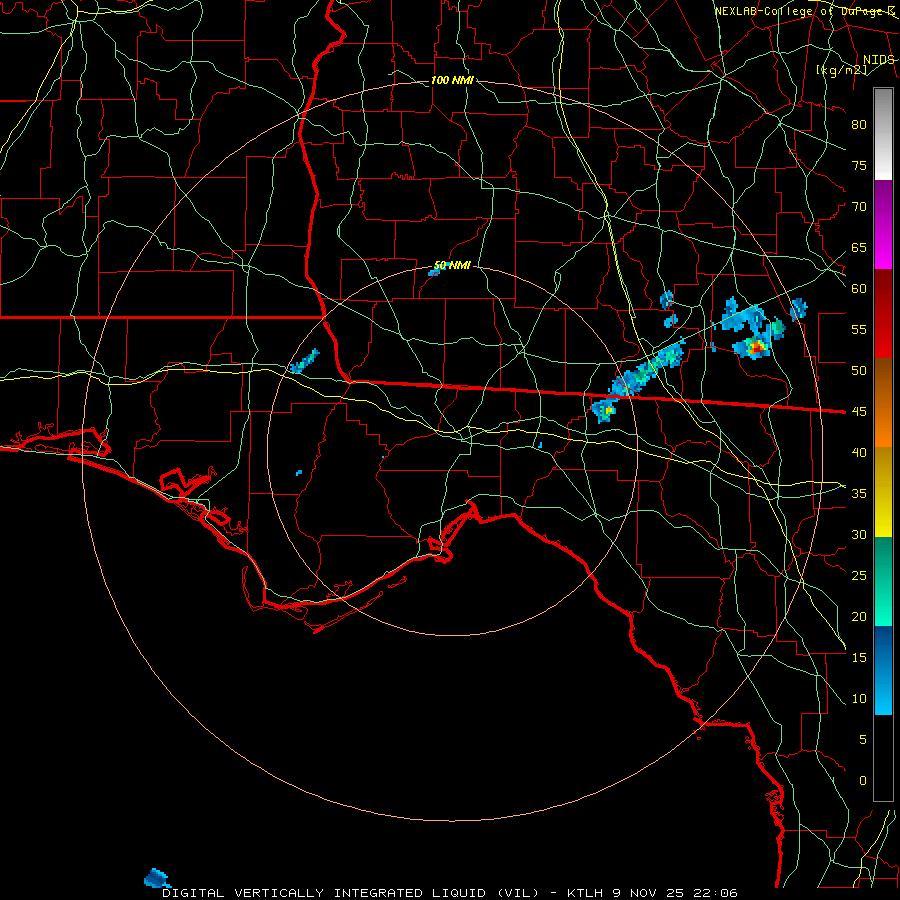Click the NIDS label above the scale
900x900 pixels.
(879, 60)
